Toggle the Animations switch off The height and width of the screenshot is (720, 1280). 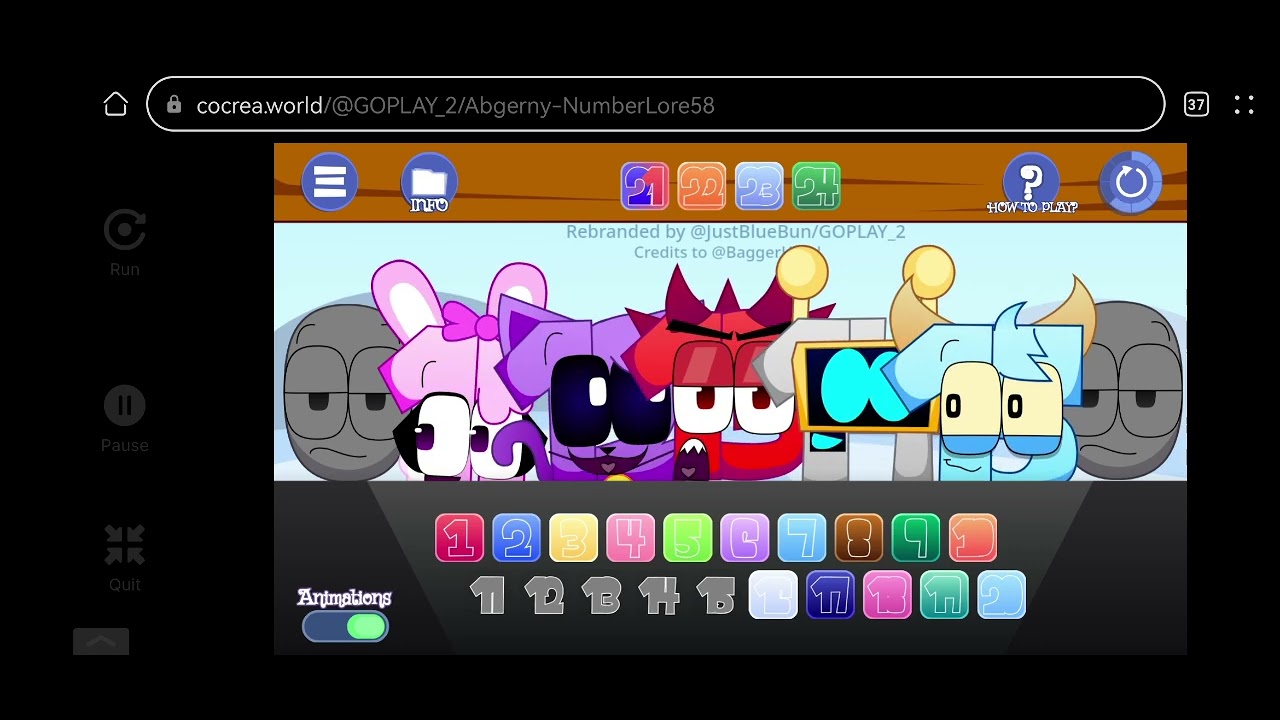pos(346,626)
